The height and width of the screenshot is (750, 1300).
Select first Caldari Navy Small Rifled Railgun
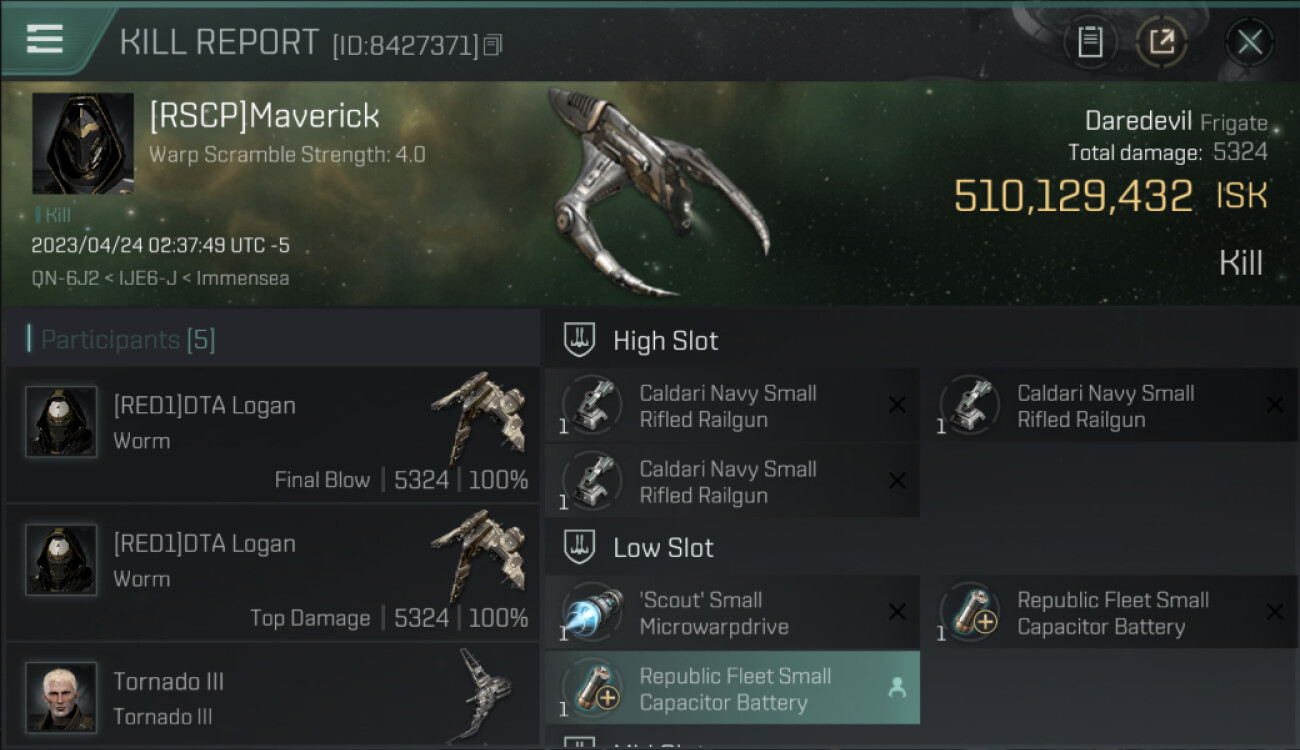coord(732,406)
